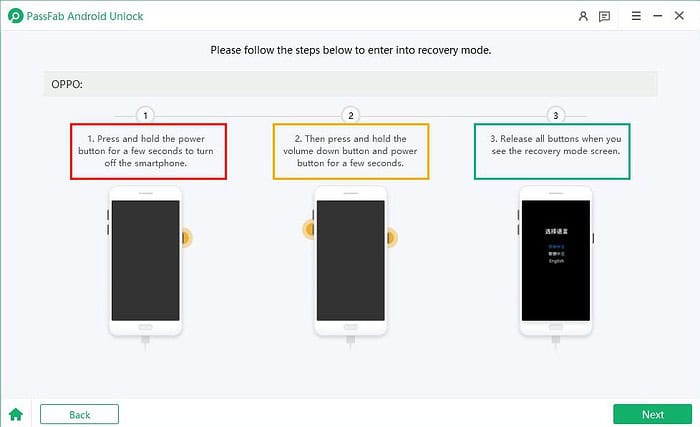This screenshot has height=427, width=700.
Task: Click the green home icon
Action: point(15,414)
